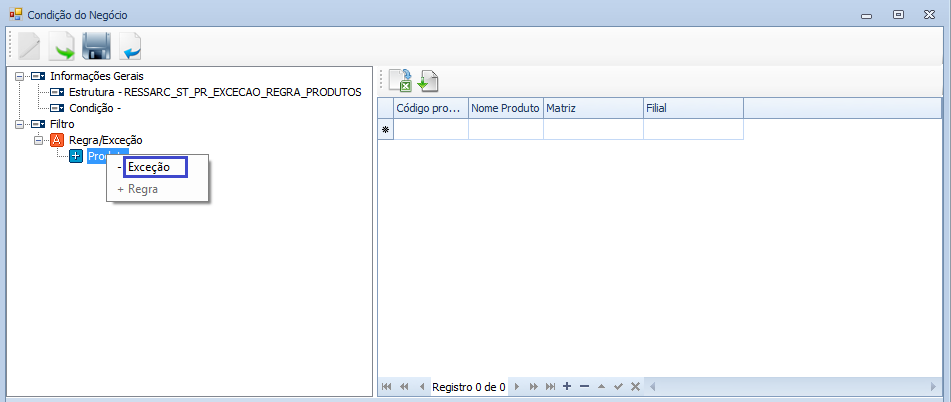This screenshot has height=402, width=951.
Task: Click the Condição do Negócio window icon
Action: [16, 14]
